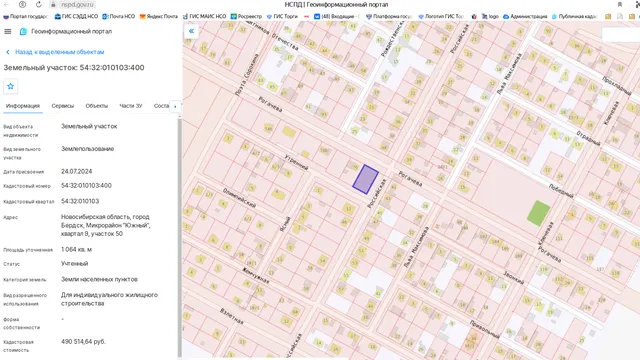Click the address text Новосибирская область
The height and width of the screenshot is (360, 640).
(x=105, y=225)
